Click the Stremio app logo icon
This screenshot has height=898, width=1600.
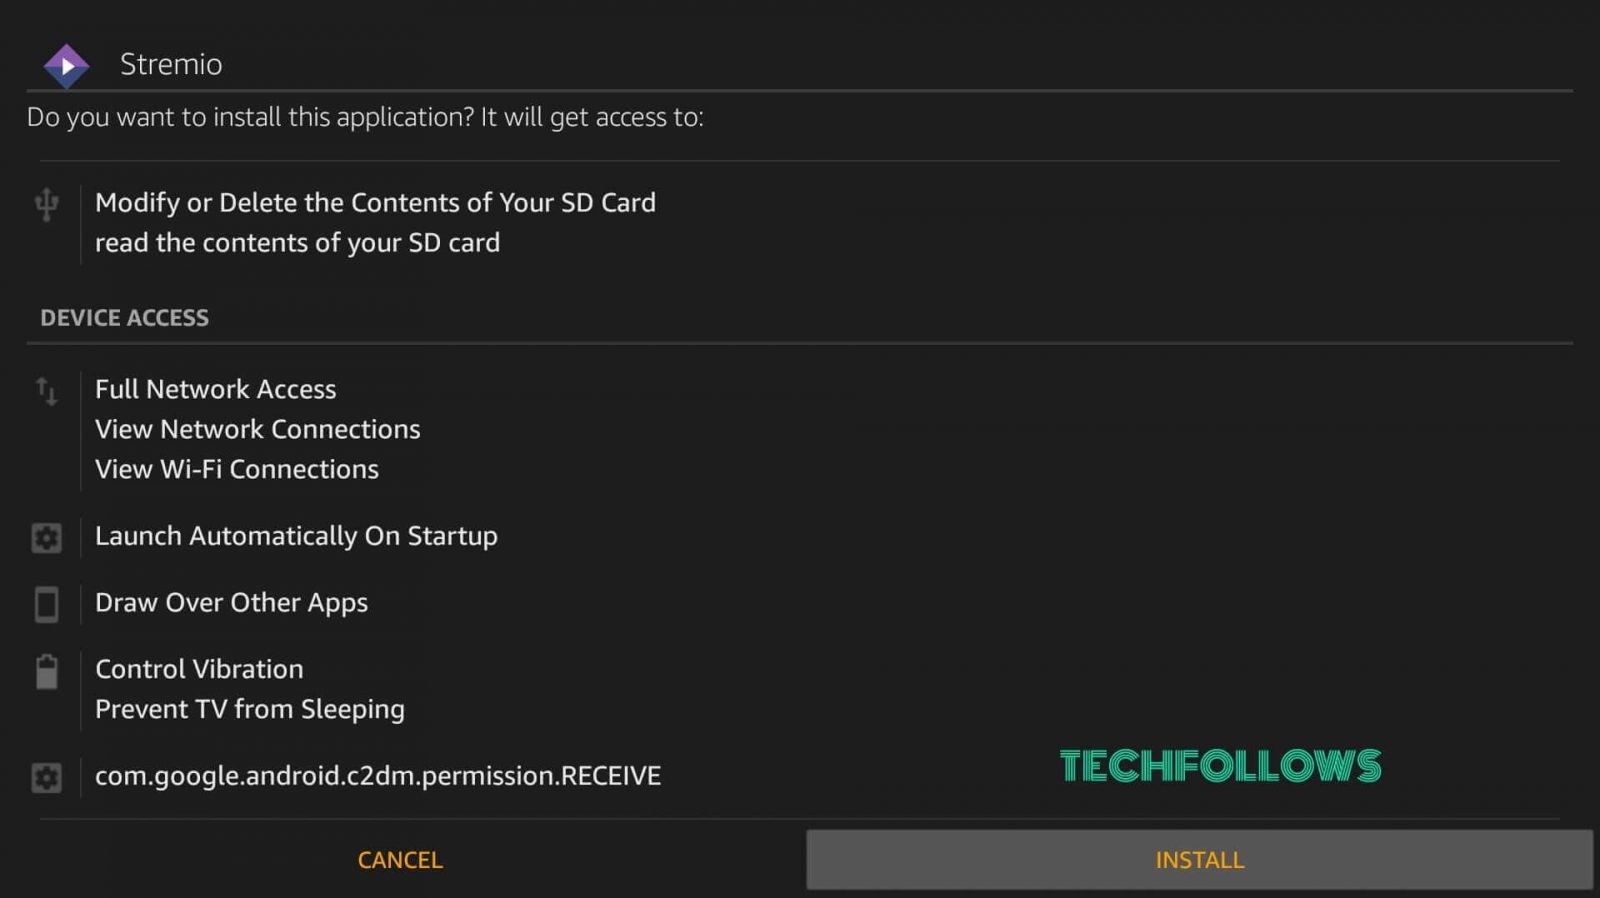tap(66, 66)
